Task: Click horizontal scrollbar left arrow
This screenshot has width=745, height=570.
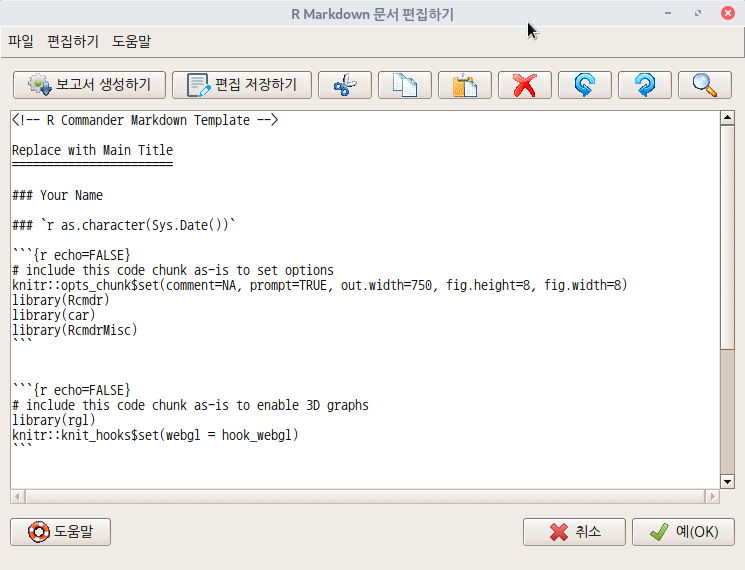Action: (x=17, y=497)
